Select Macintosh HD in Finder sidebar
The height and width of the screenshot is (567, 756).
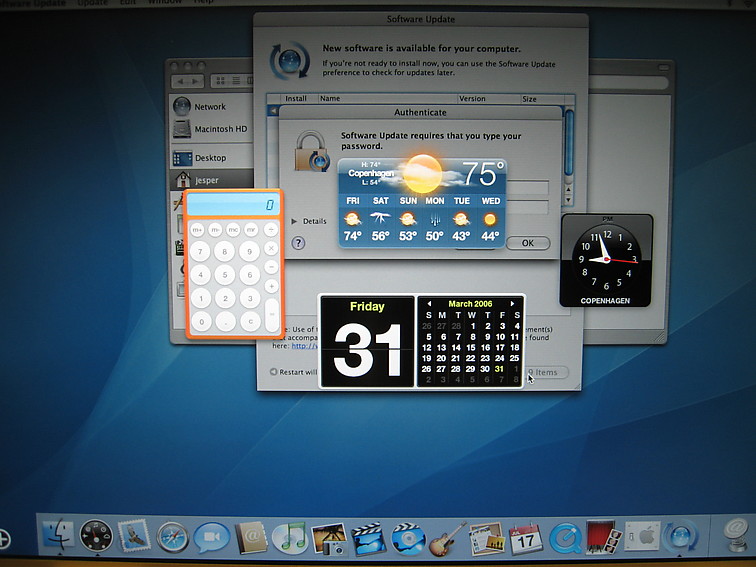(220, 129)
